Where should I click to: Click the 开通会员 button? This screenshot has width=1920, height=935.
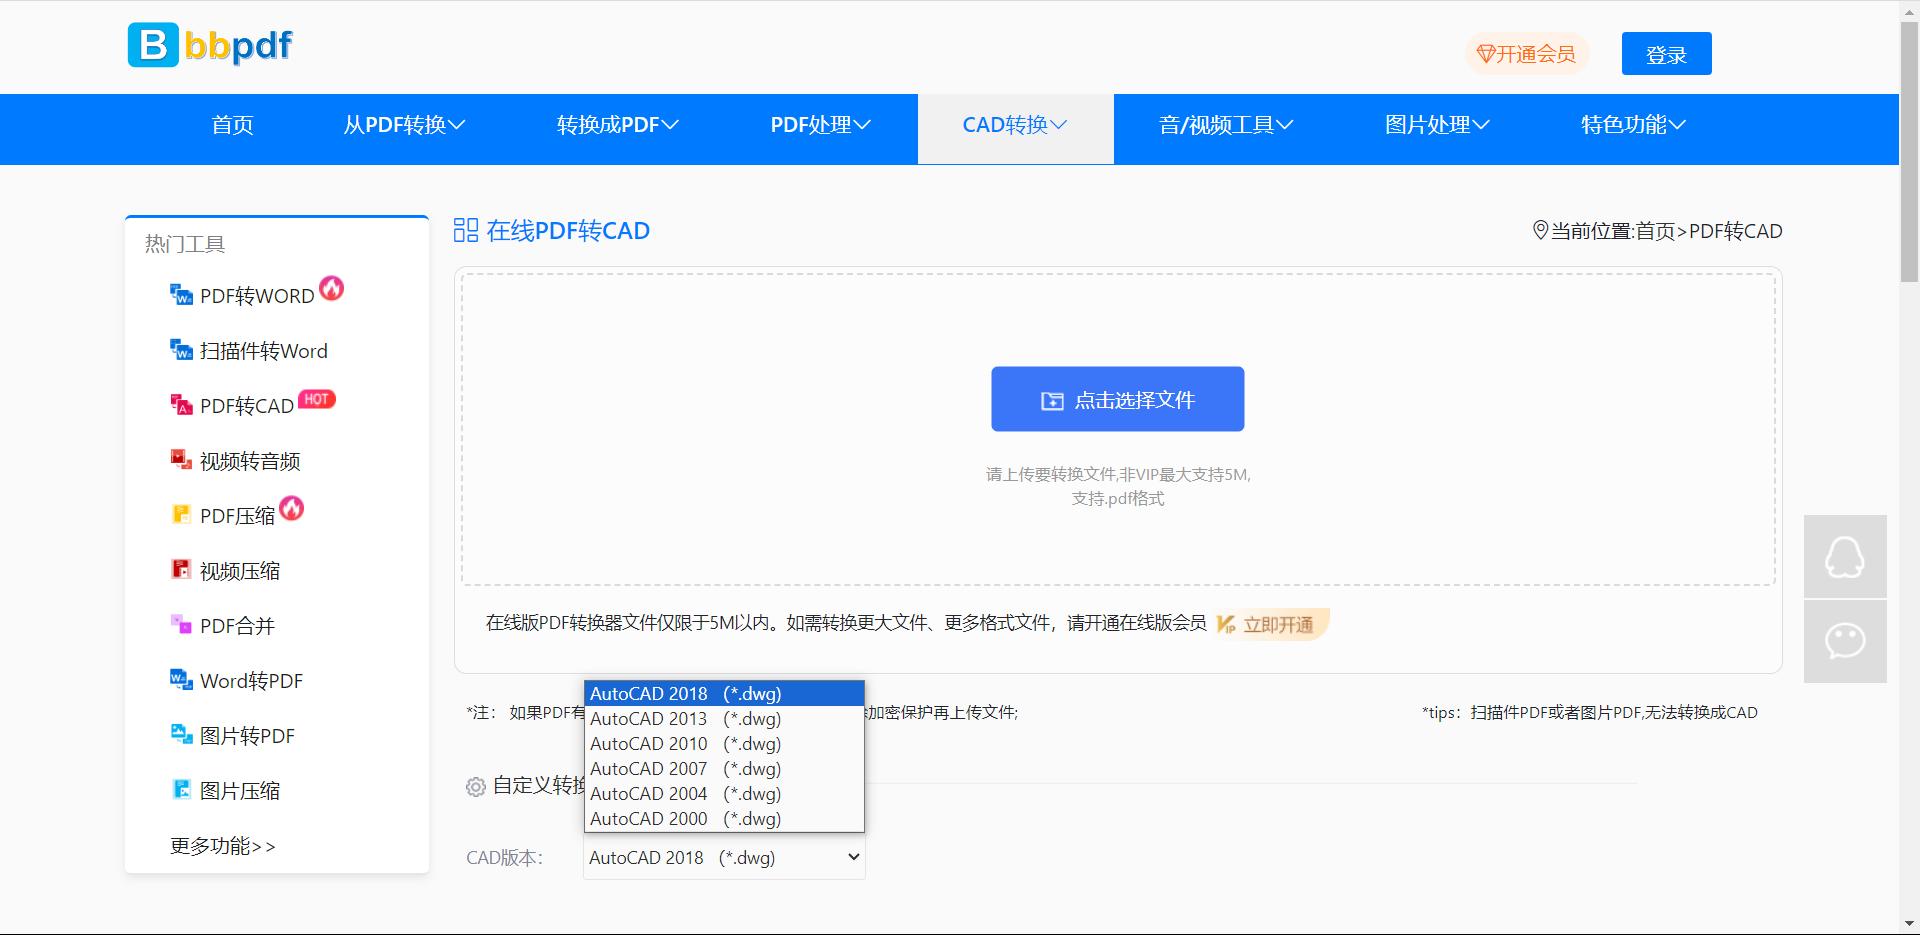coord(1526,54)
